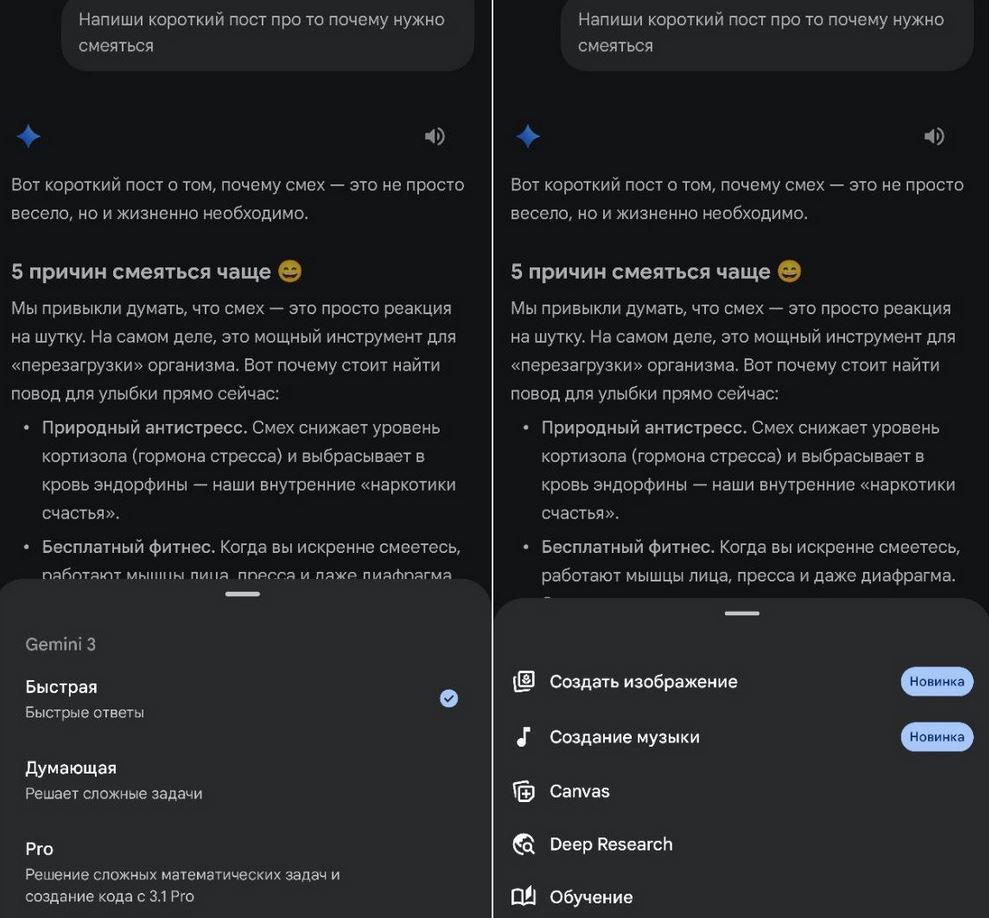Click the user prompt bubble about laughter
Screen dimensions: 989x918
[265, 34]
